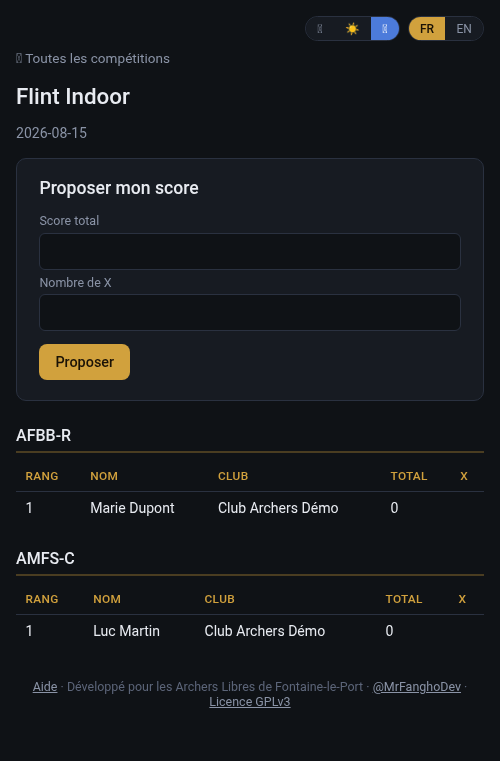Select the Luc Martin row

tap(250, 630)
